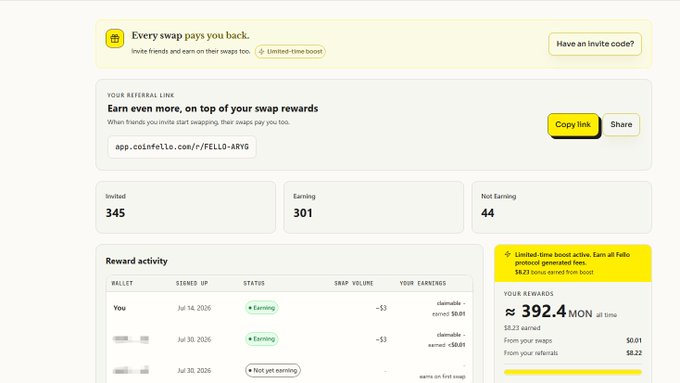Viewport: 680px width, 383px height.
Task: Click the Not Earning 44 stat card
Action: (x=562, y=207)
